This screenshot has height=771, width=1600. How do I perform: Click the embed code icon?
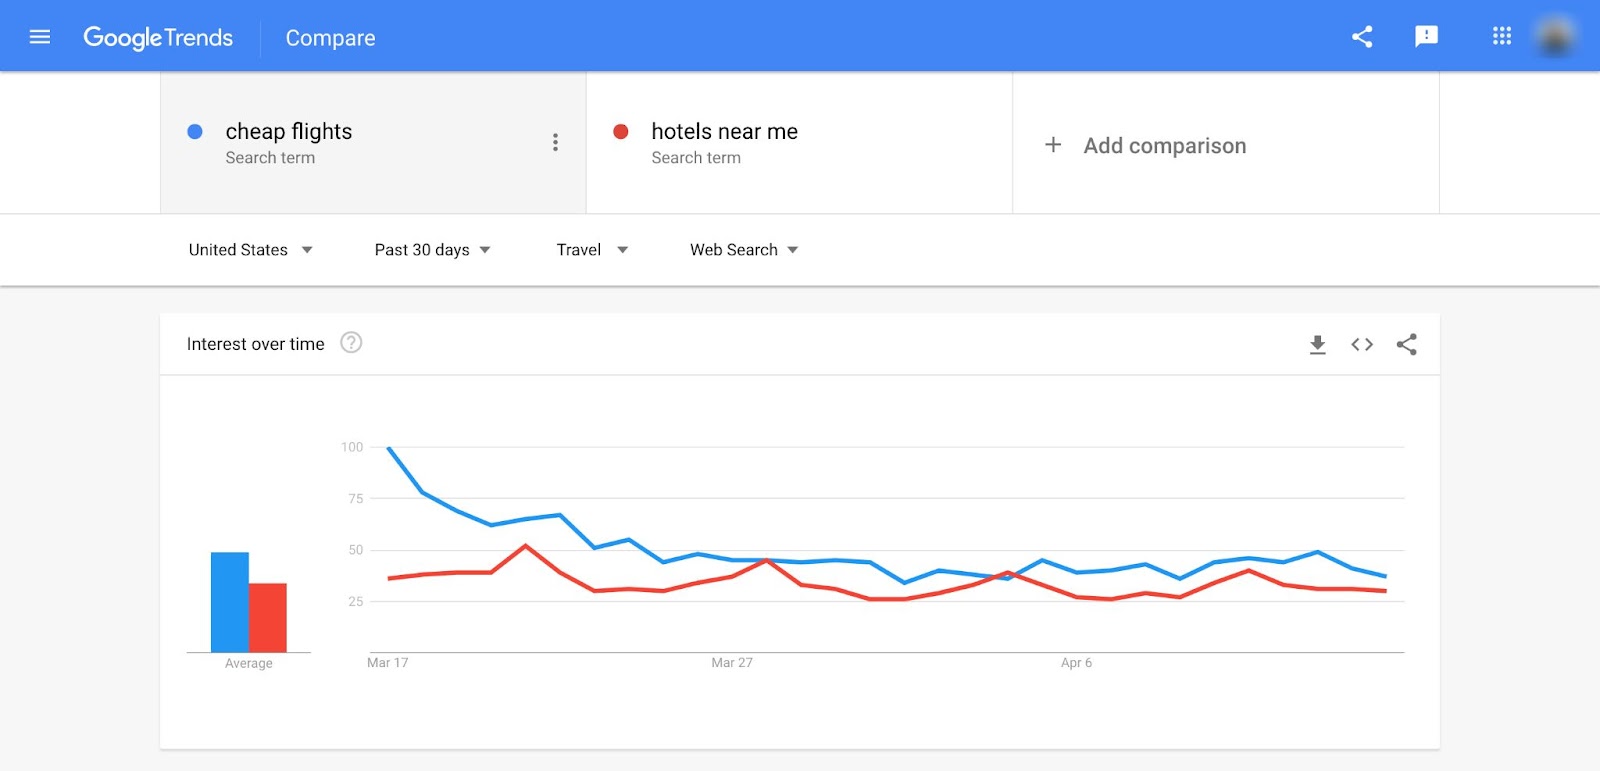pyautogui.click(x=1362, y=345)
